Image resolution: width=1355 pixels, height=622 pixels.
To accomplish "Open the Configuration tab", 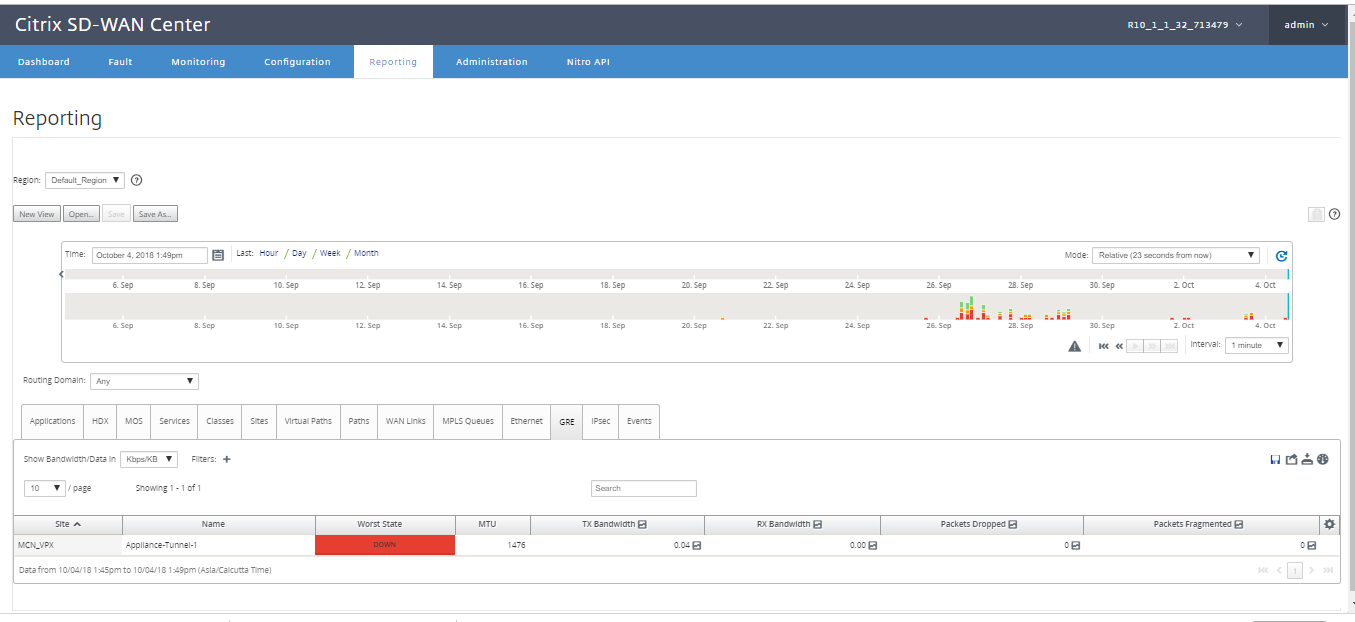I will 297,62.
